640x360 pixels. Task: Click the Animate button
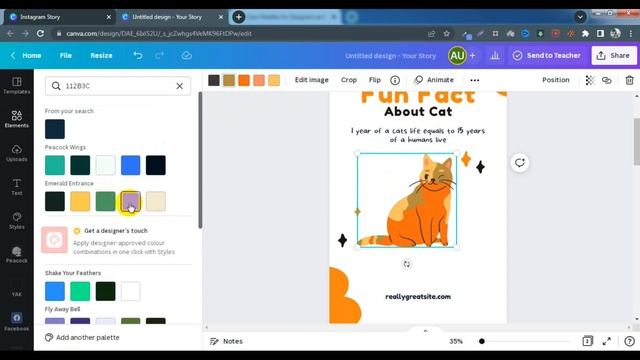[434, 80]
